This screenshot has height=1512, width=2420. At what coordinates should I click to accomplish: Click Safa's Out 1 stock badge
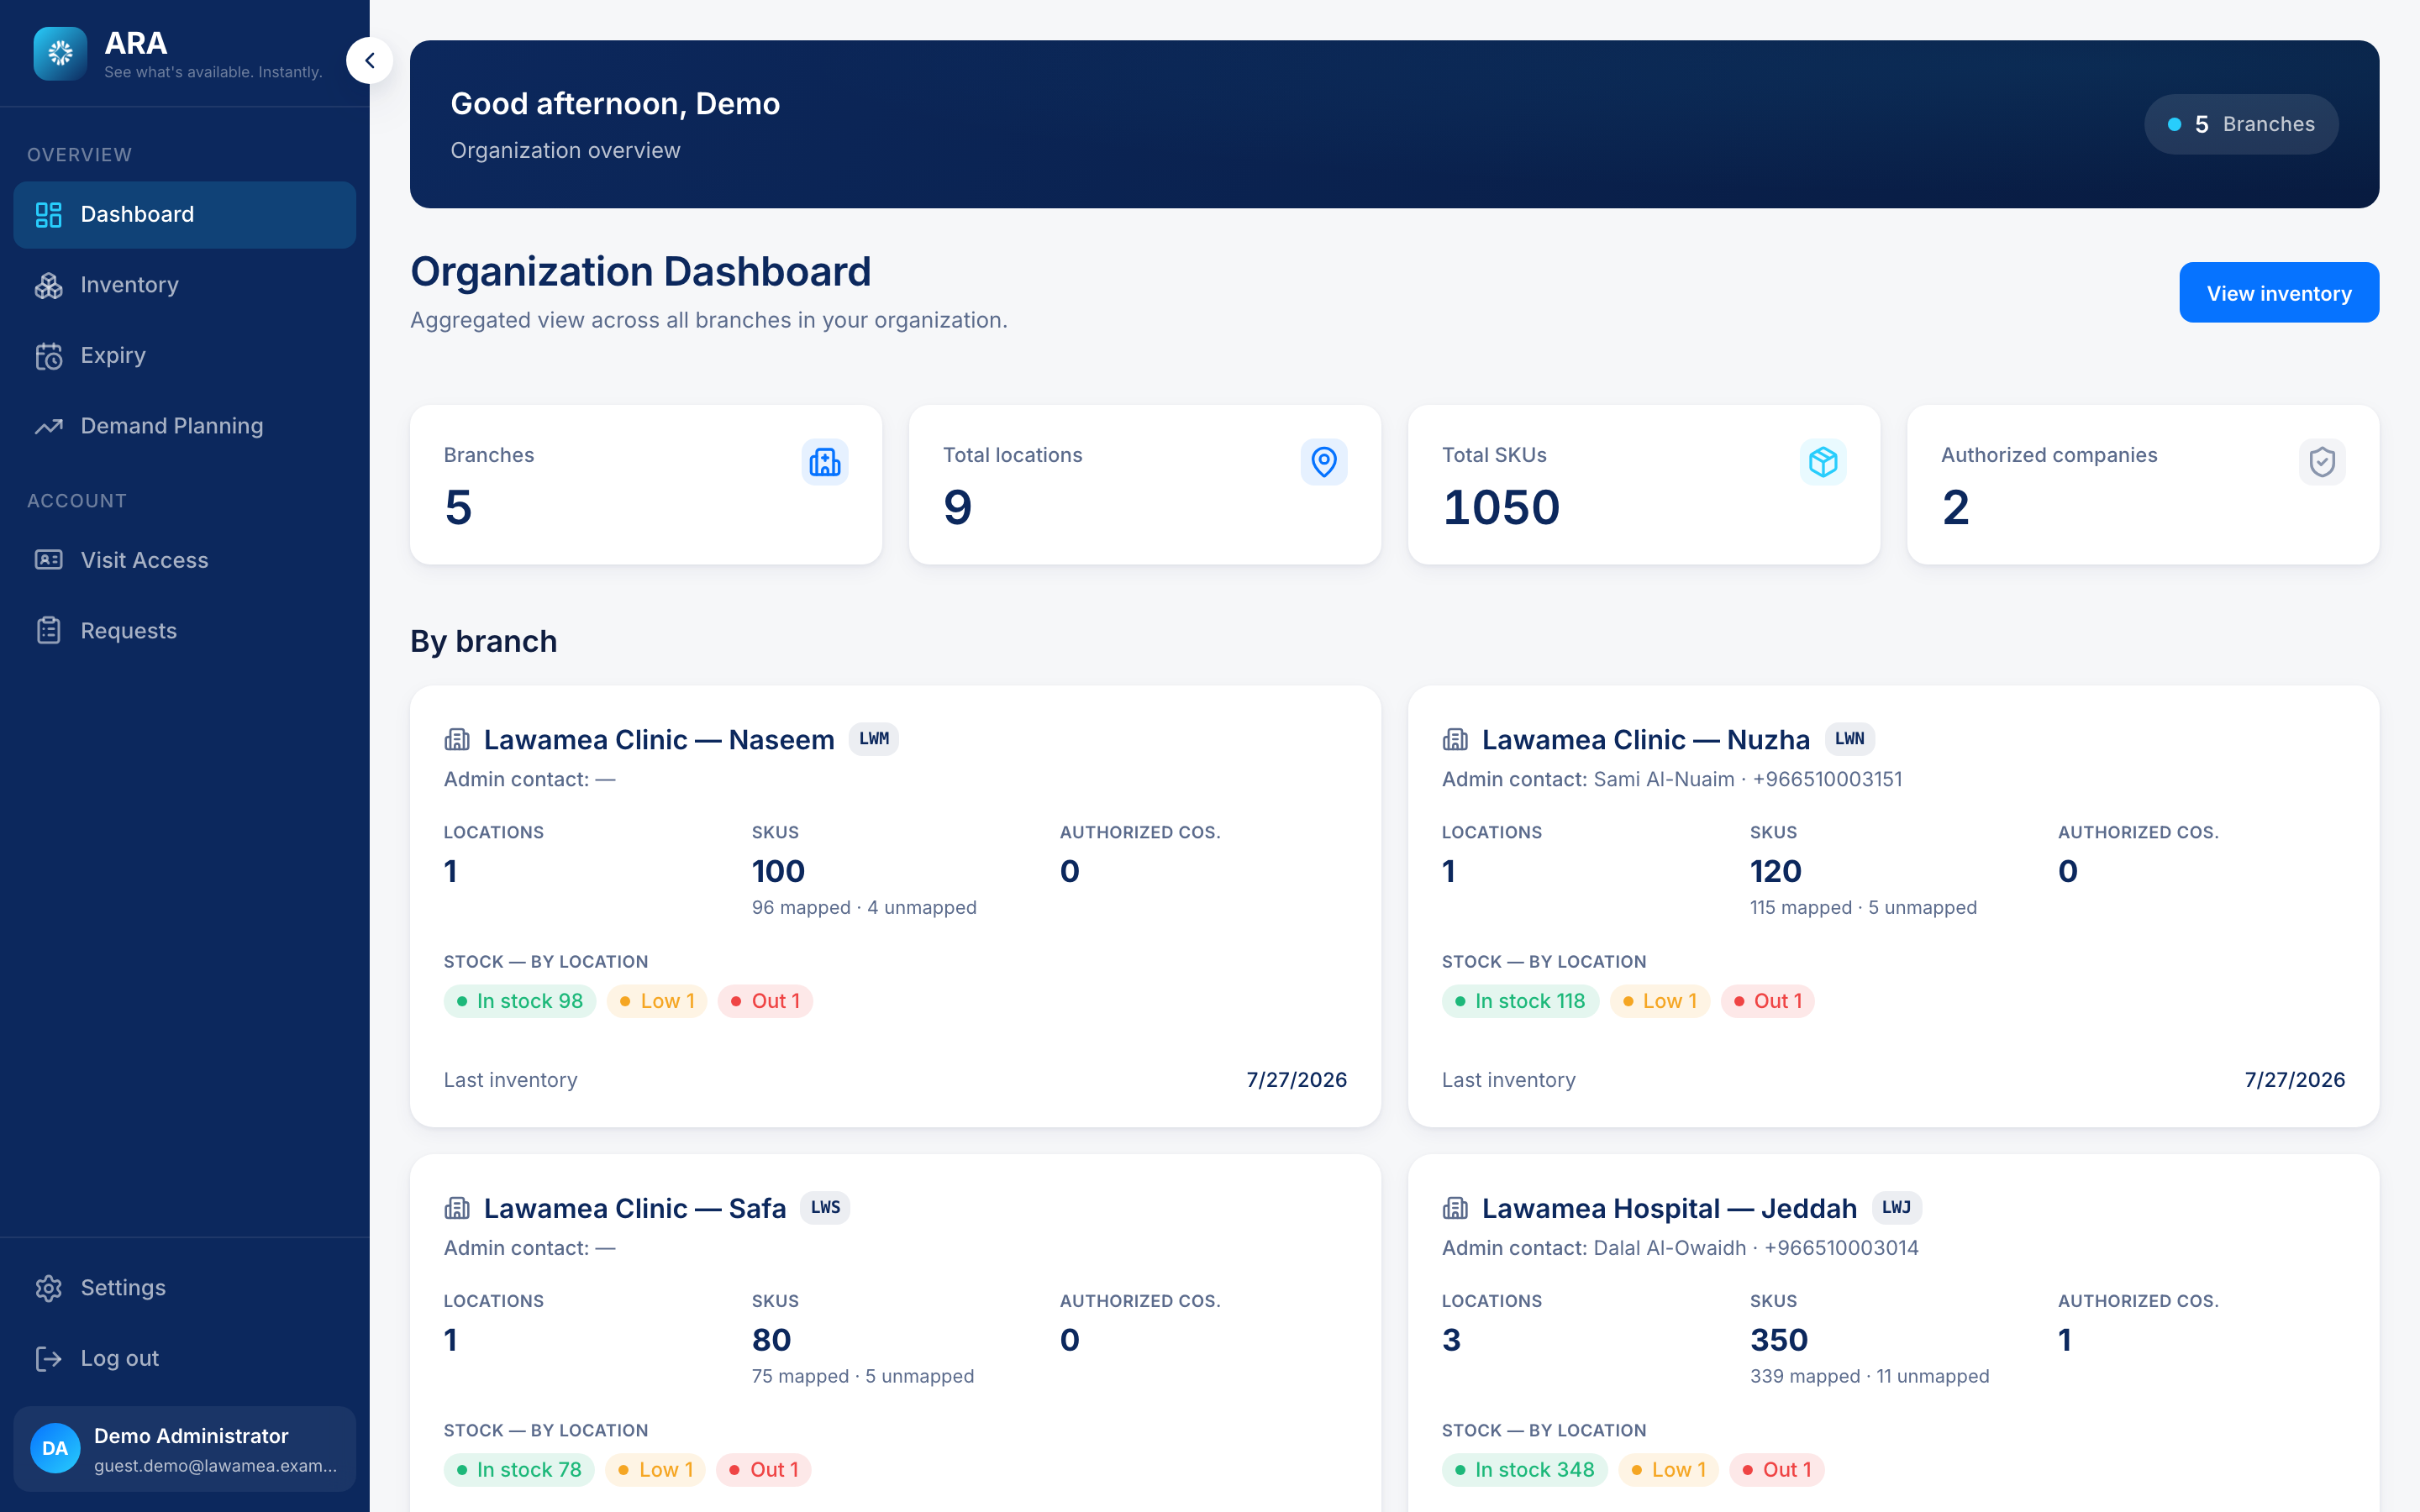(x=764, y=1470)
